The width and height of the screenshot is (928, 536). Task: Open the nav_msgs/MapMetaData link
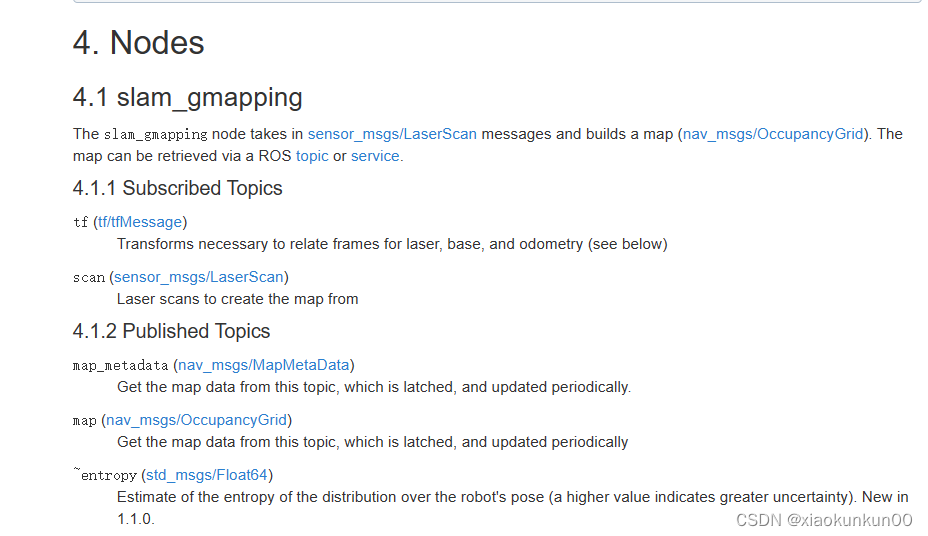[264, 365]
